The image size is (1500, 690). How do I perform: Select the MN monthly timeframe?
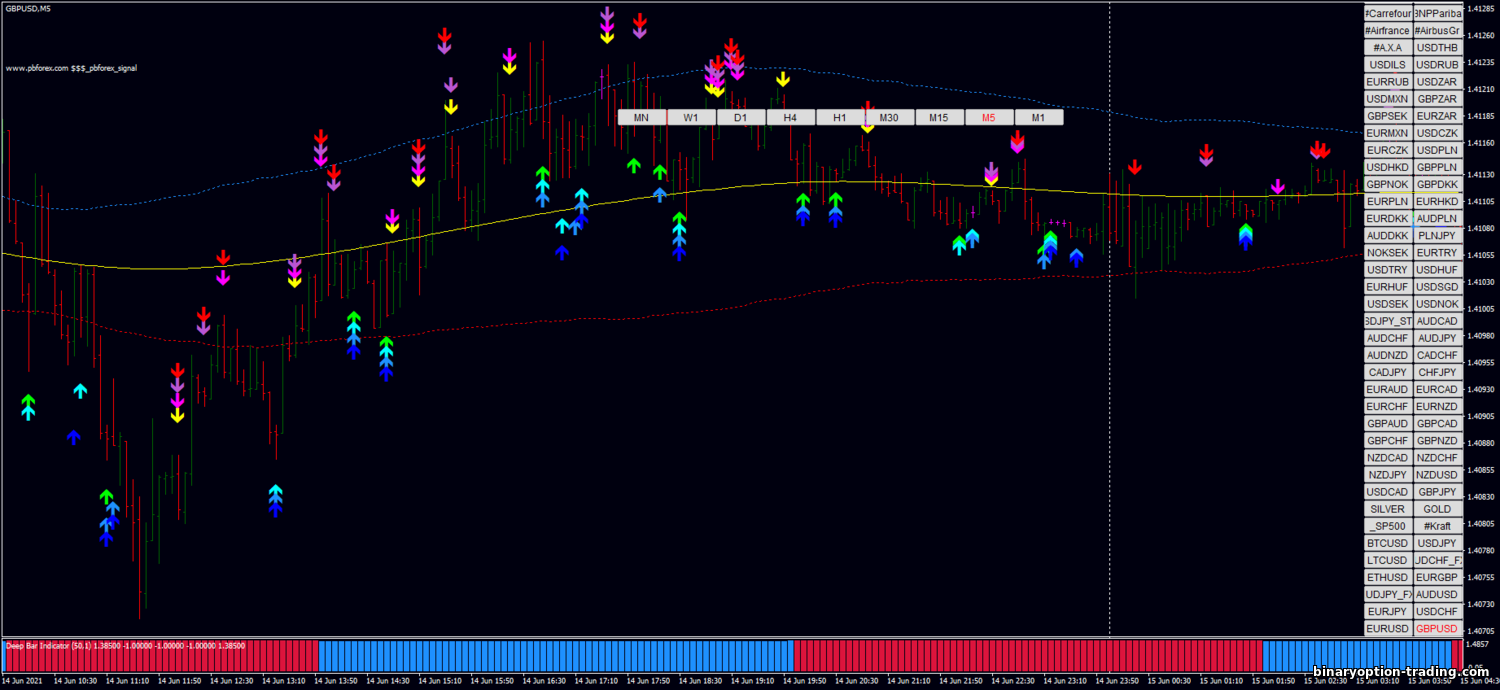click(641, 118)
